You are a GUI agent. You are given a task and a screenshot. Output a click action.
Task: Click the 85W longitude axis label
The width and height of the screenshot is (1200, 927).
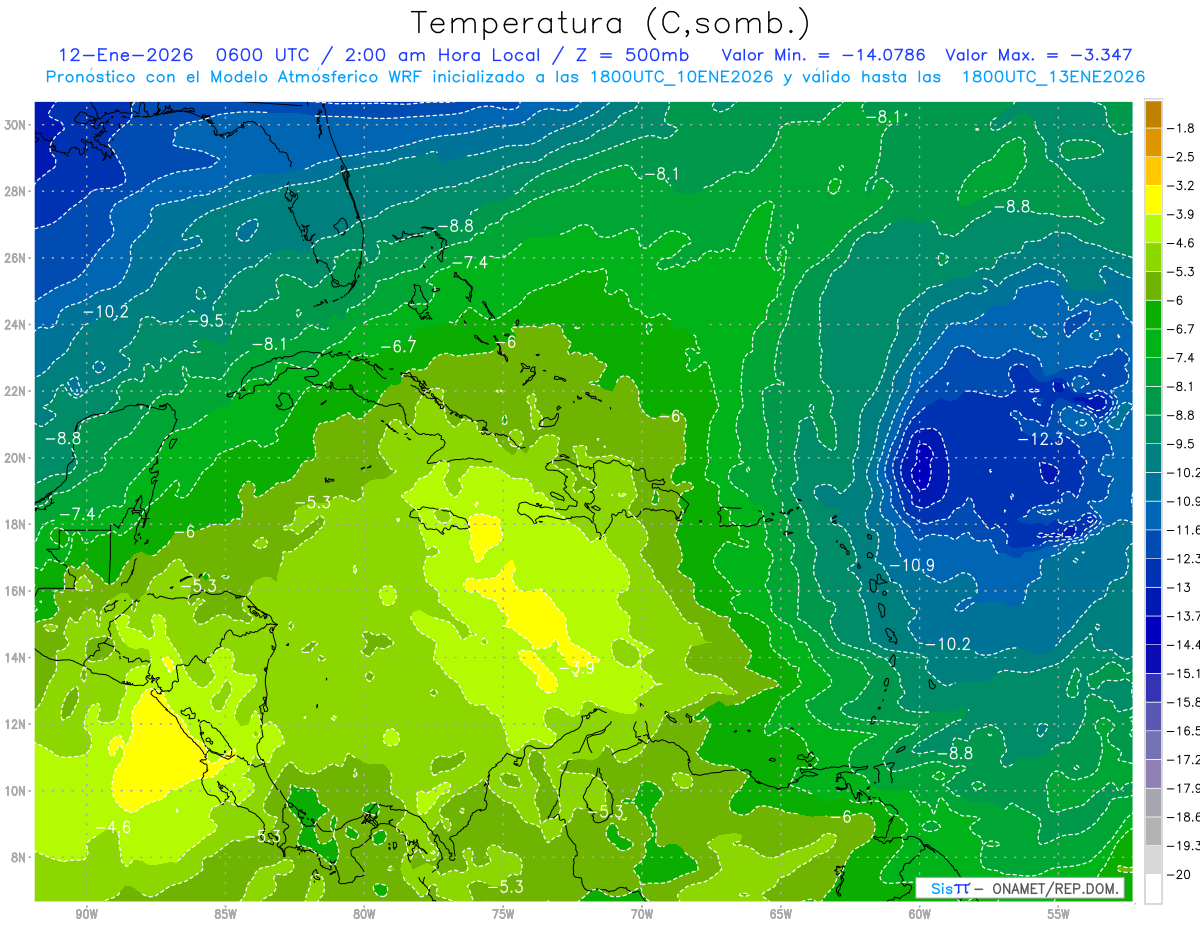[x=225, y=914]
